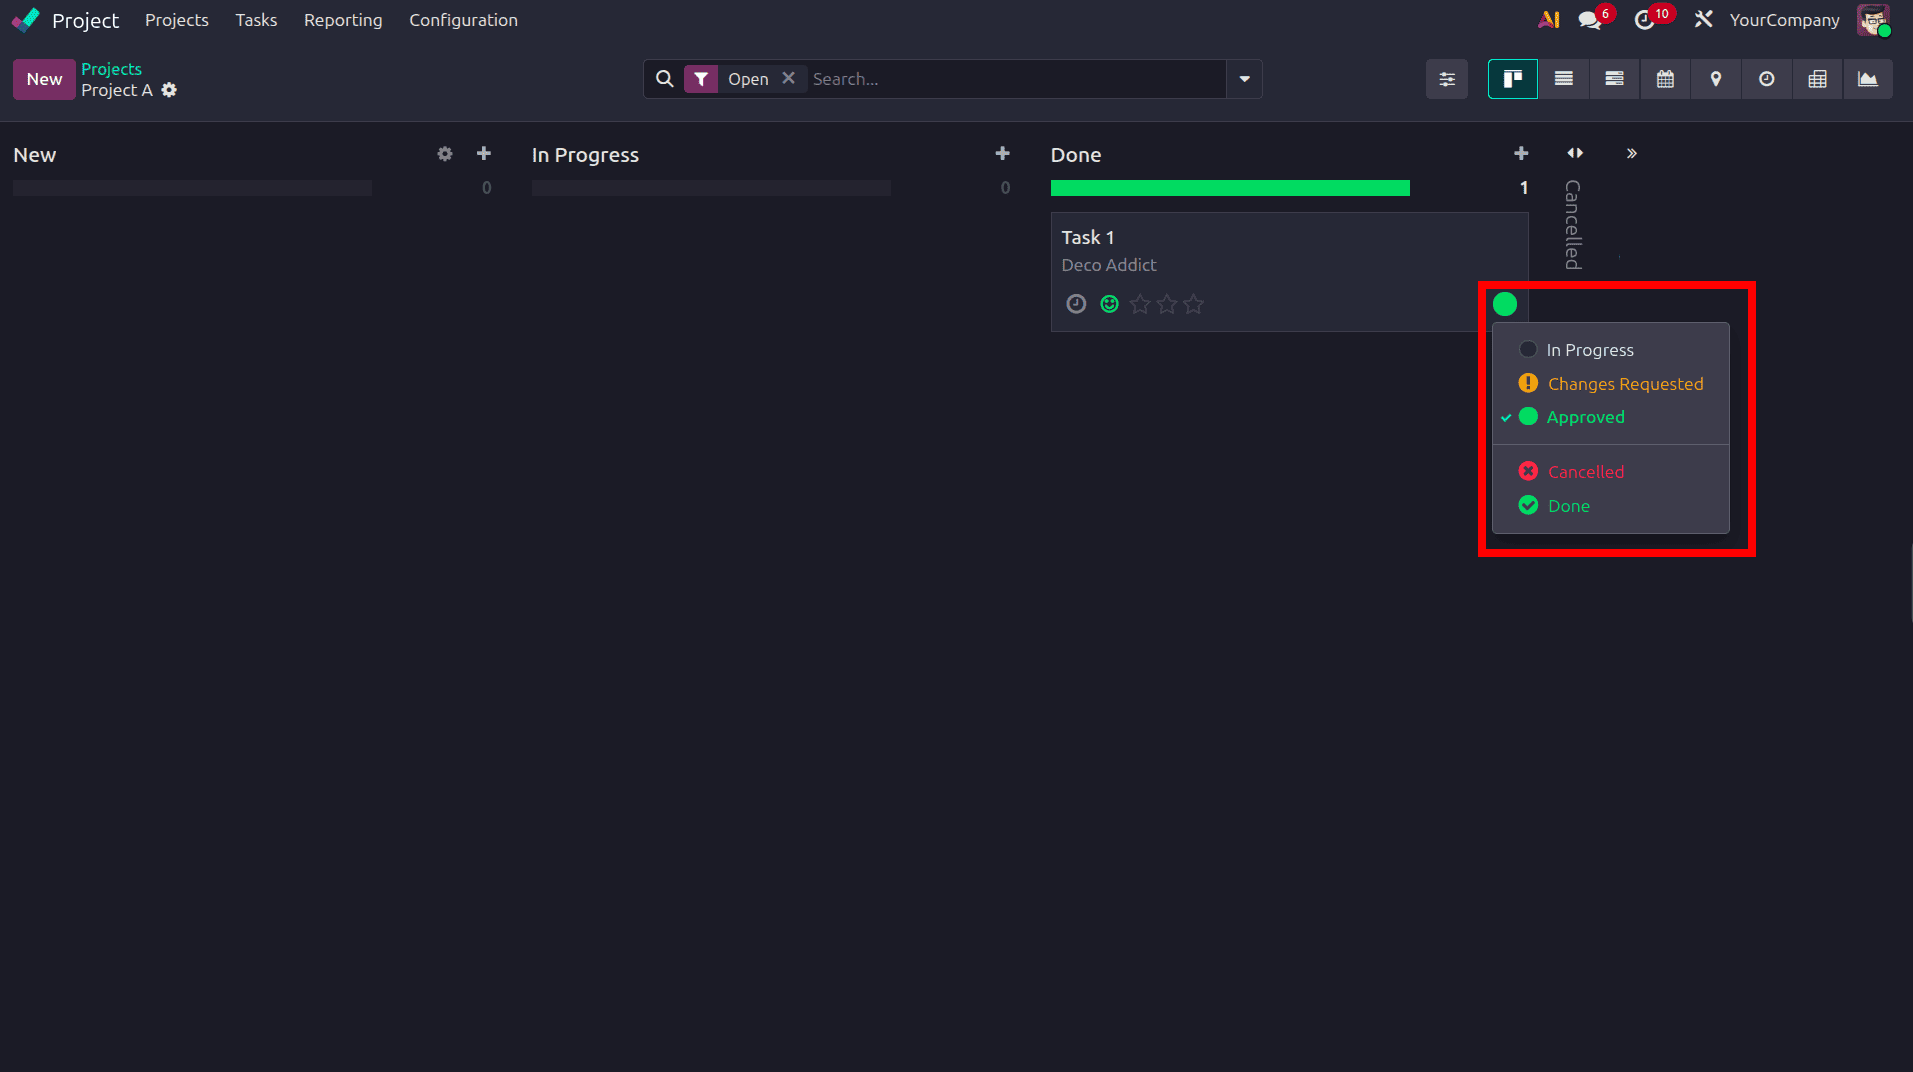Viewport: 1913px width, 1072px height.
Task: Select Done state option
Action: point(1611,506)
